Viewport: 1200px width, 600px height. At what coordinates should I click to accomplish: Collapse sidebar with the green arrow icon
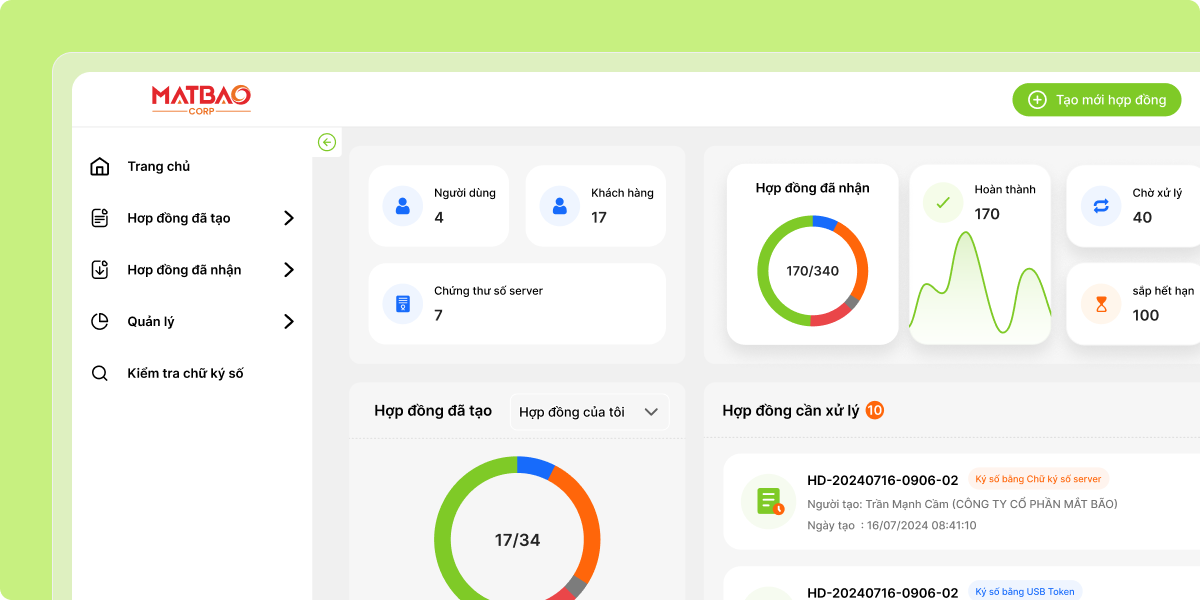pyautogui.click(x=326, y=142)
